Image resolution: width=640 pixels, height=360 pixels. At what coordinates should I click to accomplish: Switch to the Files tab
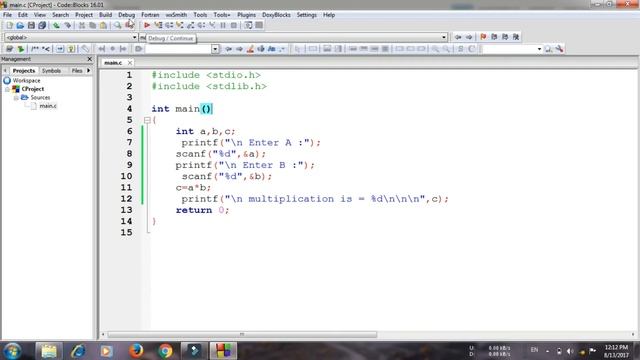tap(77, 71)
